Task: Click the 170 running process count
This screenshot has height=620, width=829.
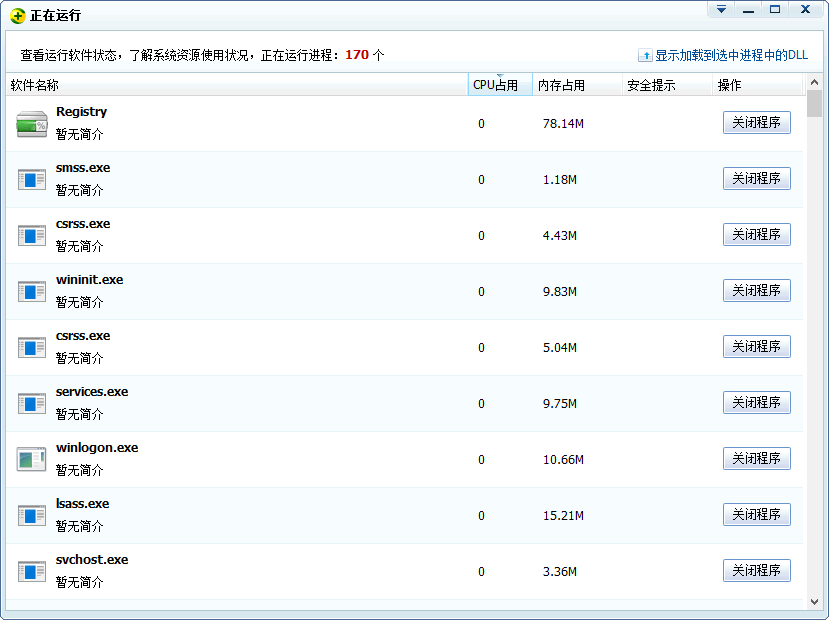Action: (x=357, y=55)
